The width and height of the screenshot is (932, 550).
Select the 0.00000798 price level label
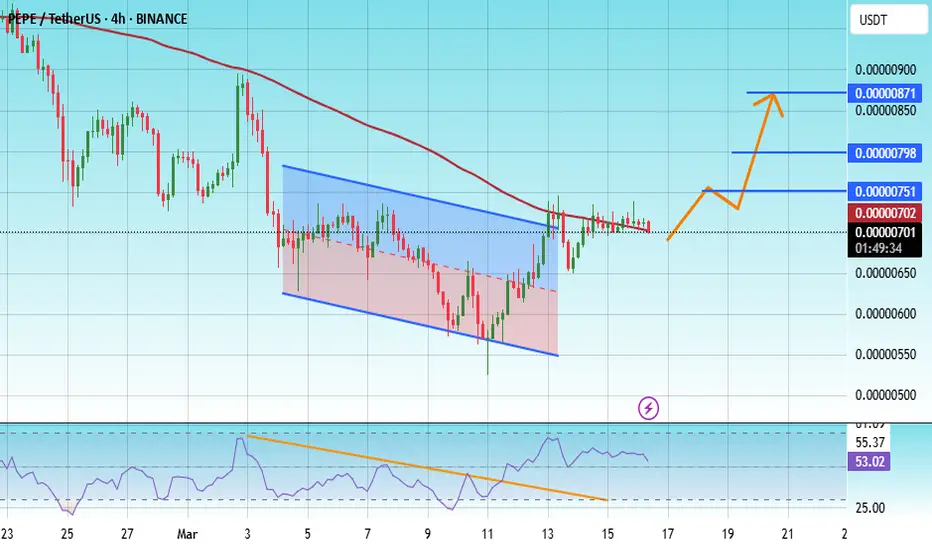click(x=885, y=153)
